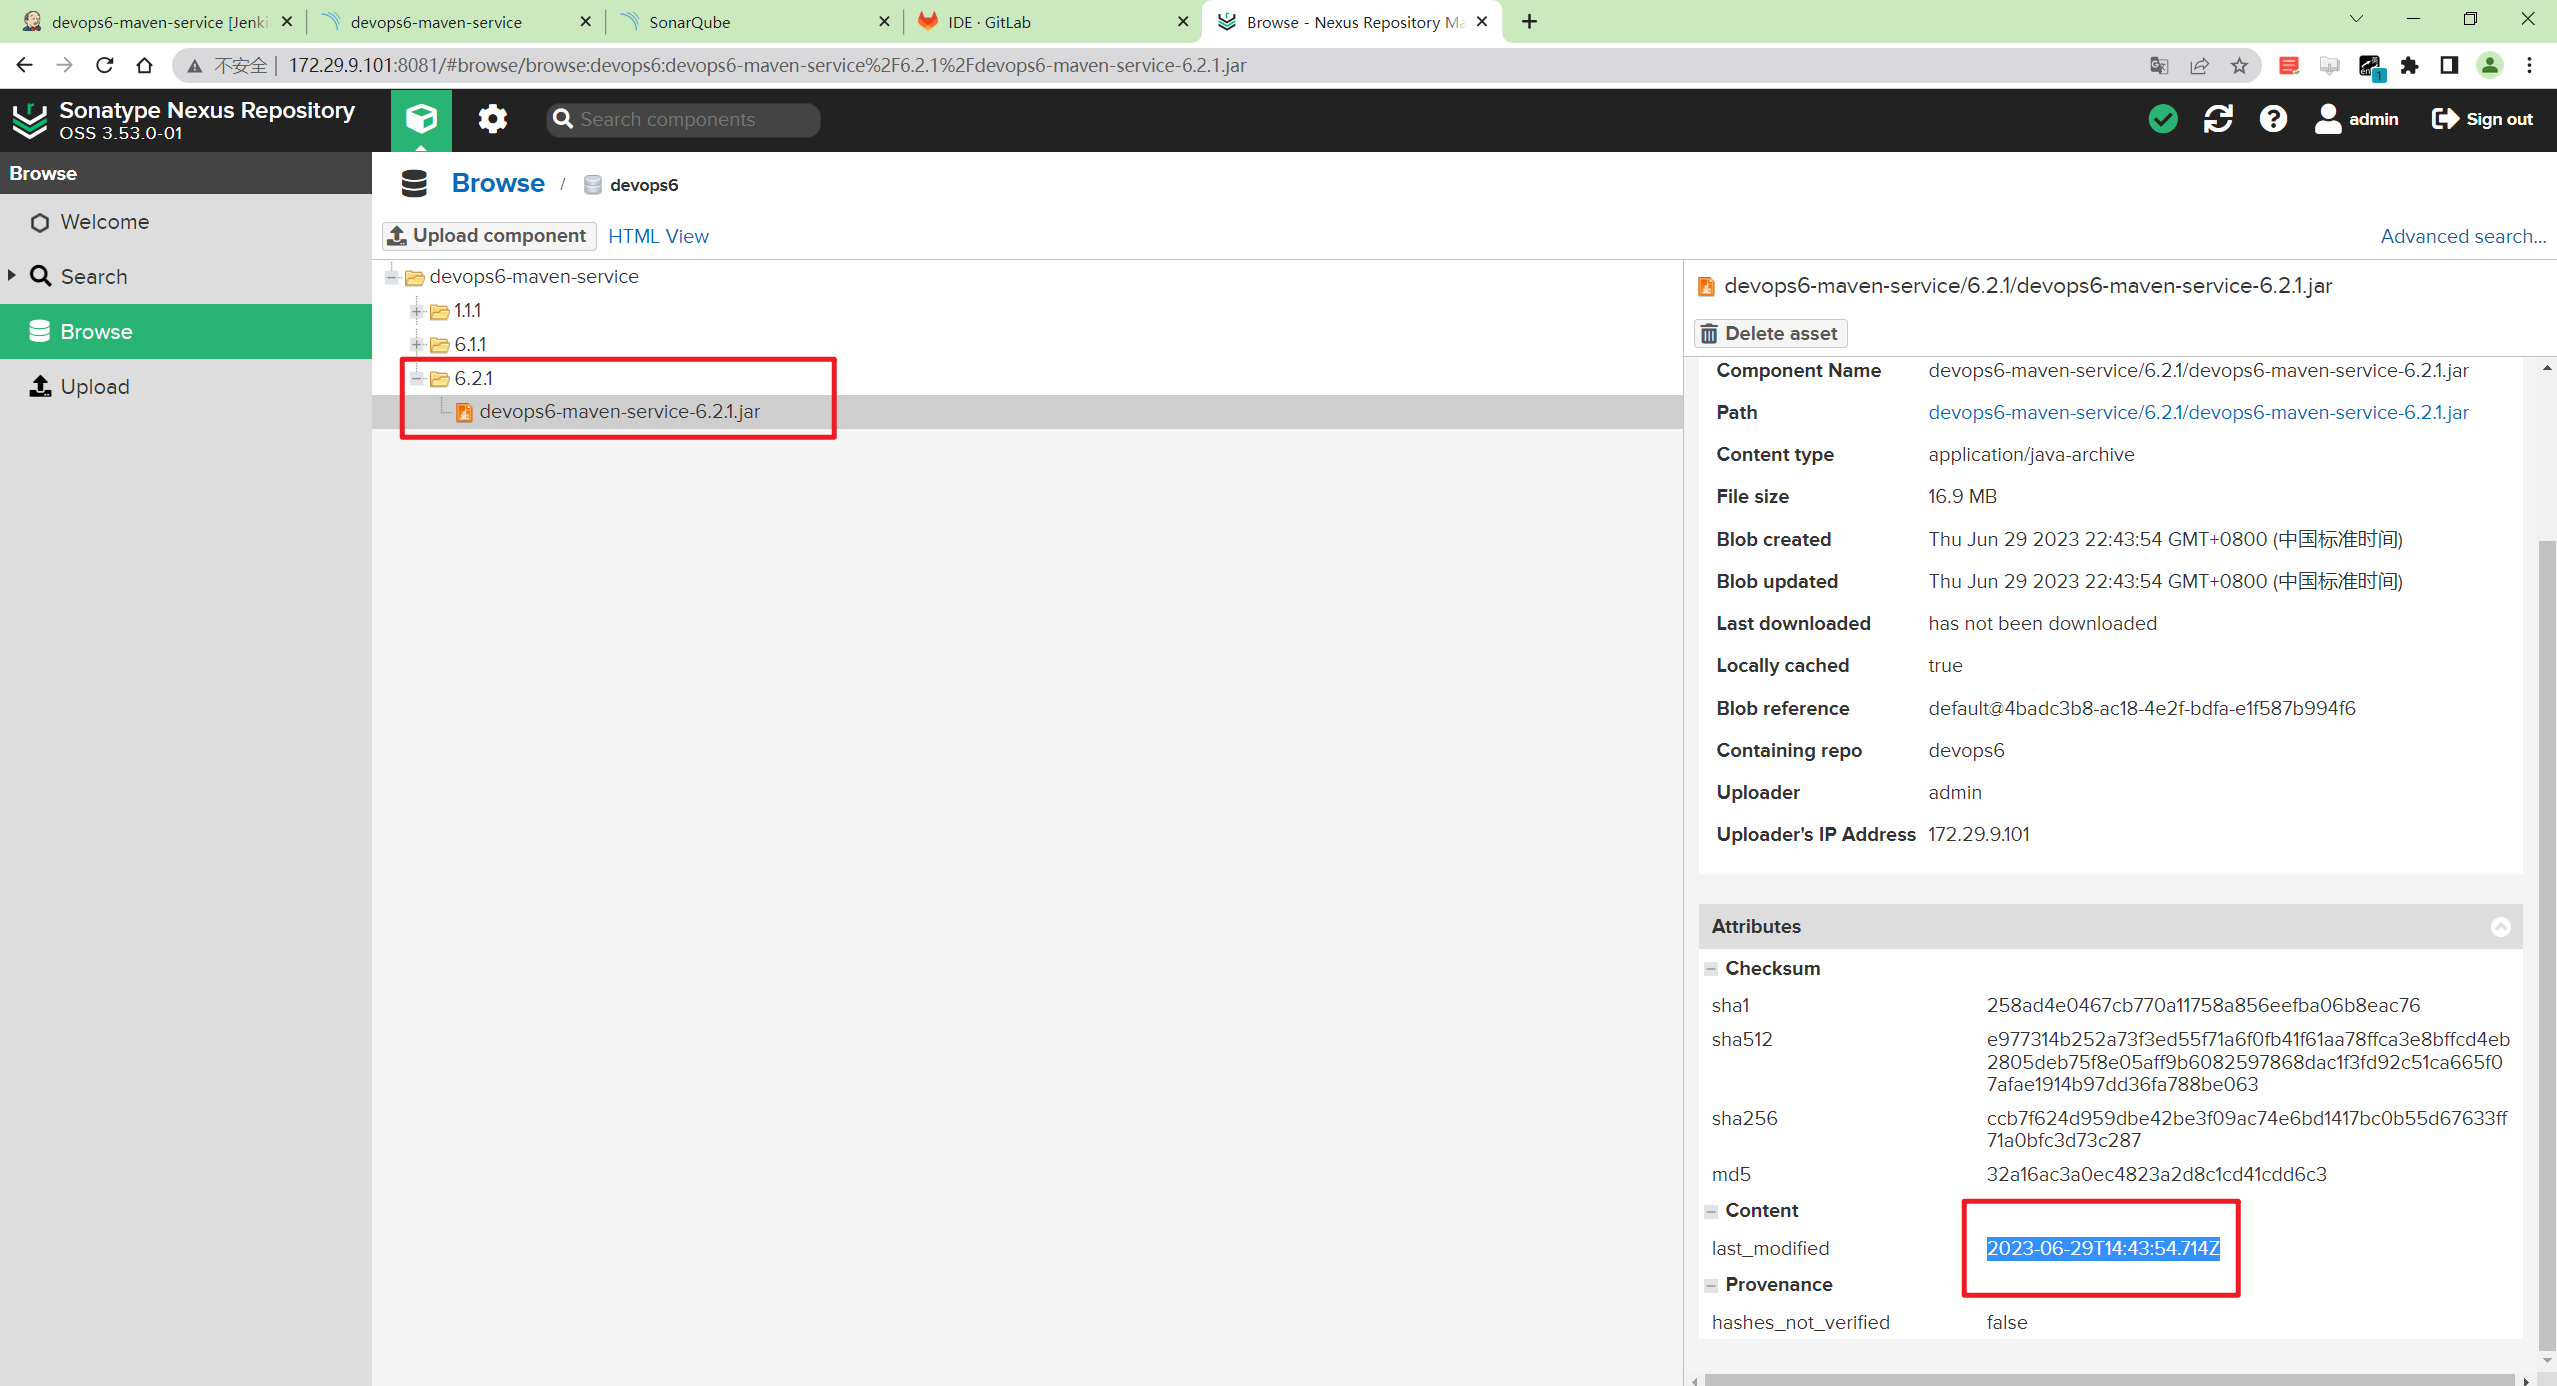Toggle the browser side panel icon

2449,66
